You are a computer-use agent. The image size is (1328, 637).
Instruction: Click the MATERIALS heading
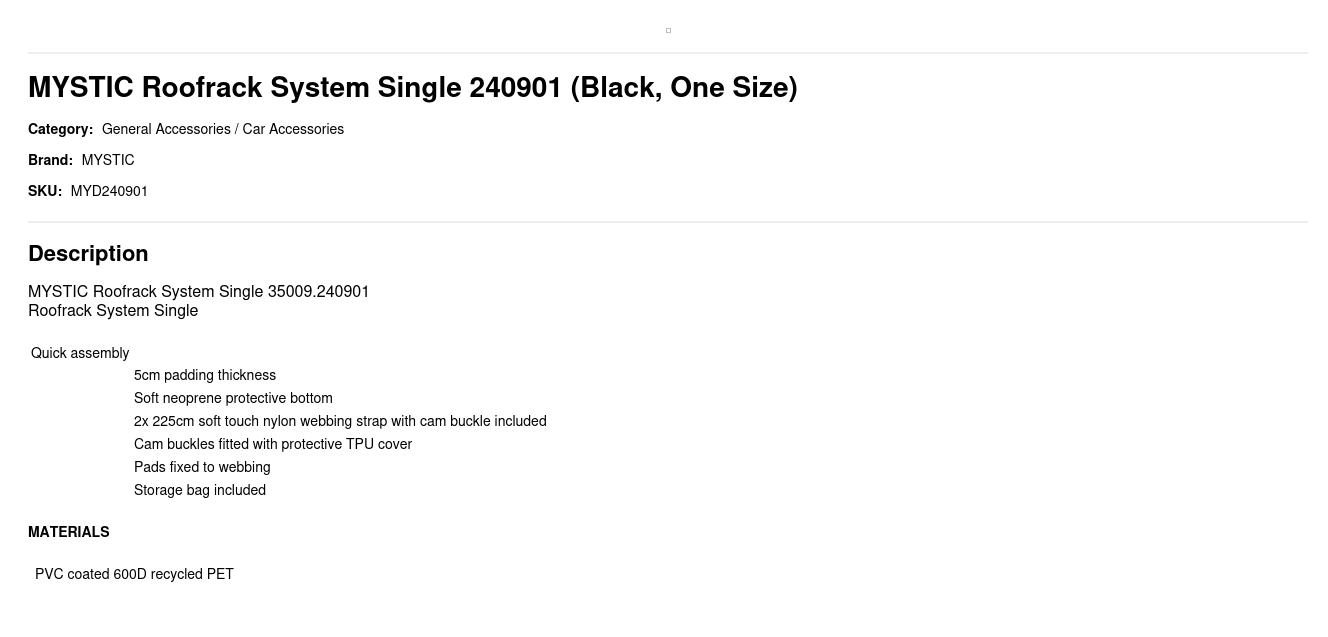[x=69, y=532]
